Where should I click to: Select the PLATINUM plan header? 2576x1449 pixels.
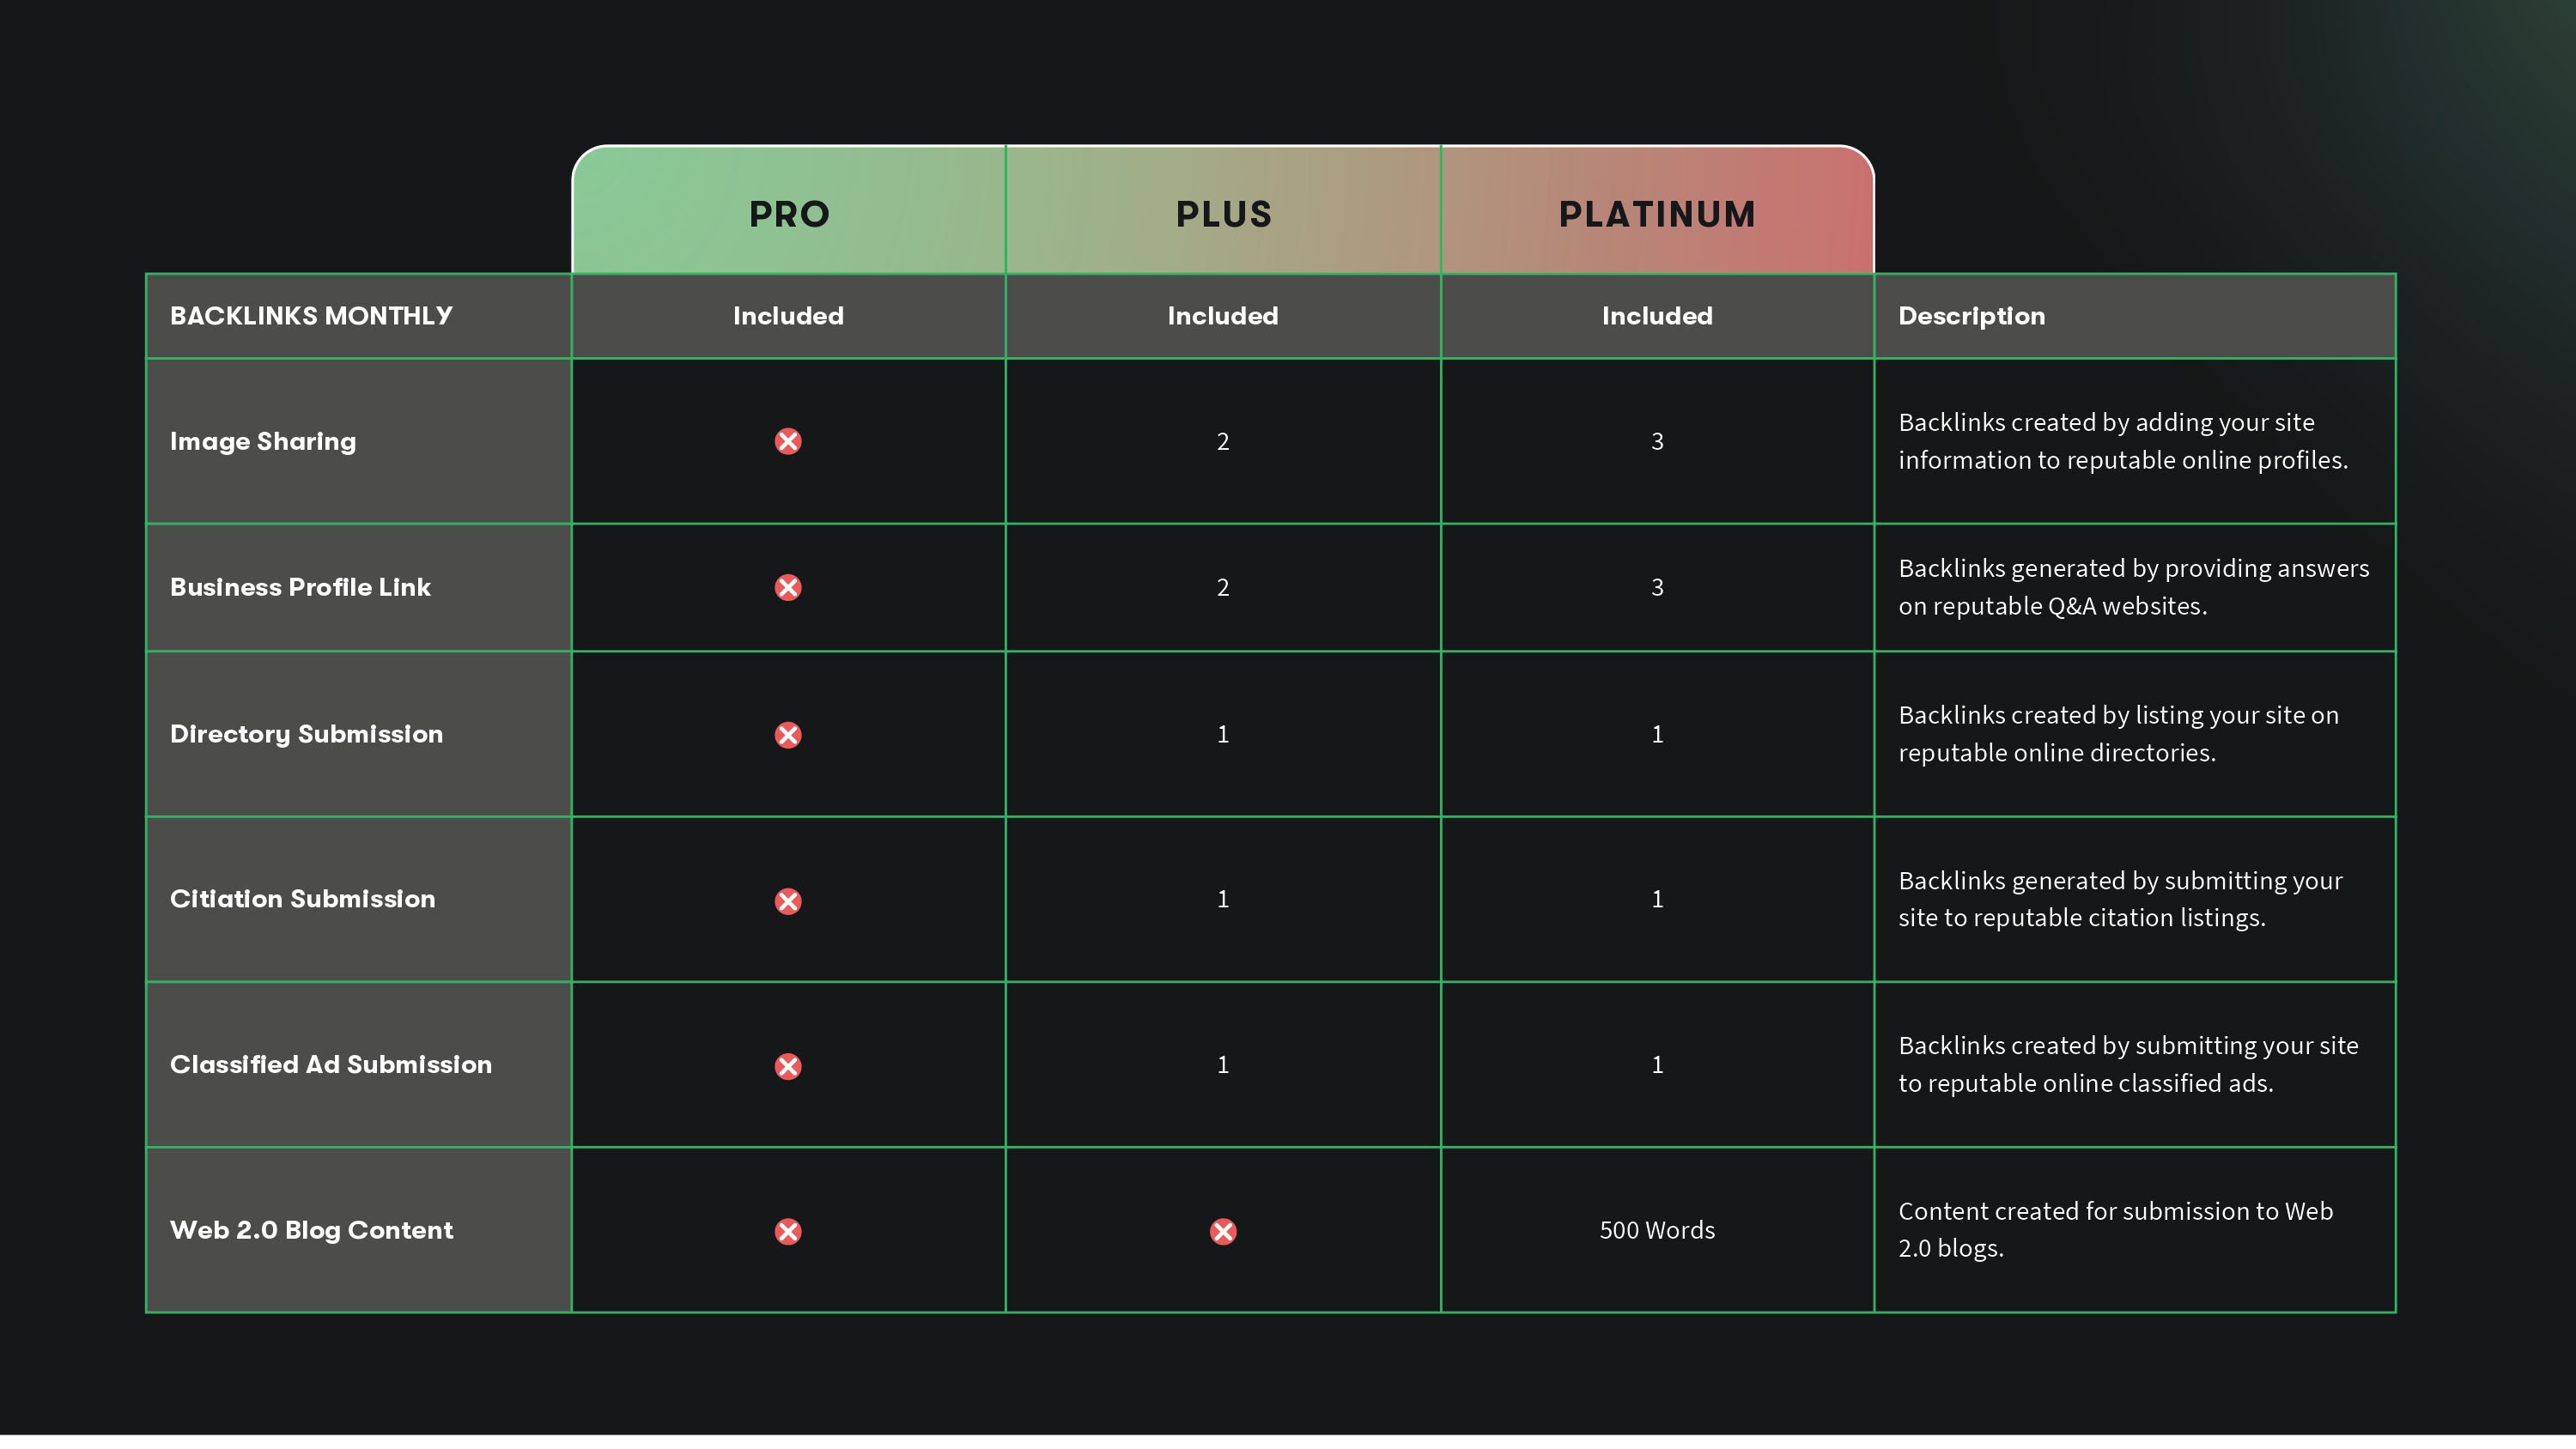pos(1657,214)
